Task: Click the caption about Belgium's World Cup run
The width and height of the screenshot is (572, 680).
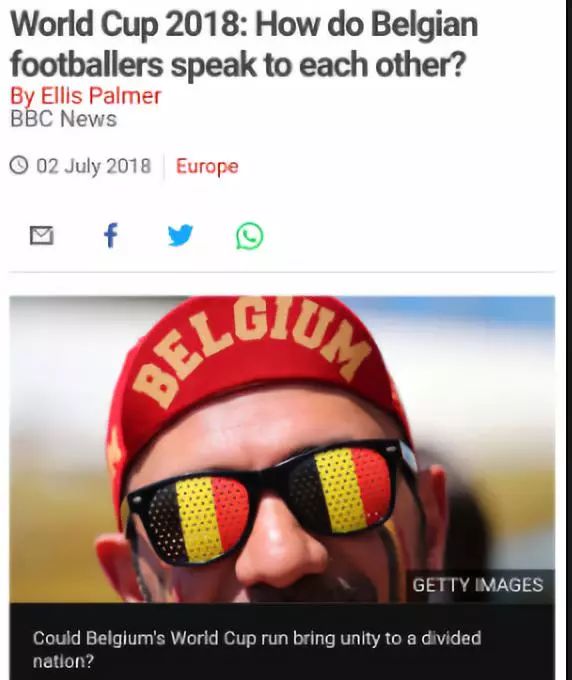Action: click(x=257, y=649)
